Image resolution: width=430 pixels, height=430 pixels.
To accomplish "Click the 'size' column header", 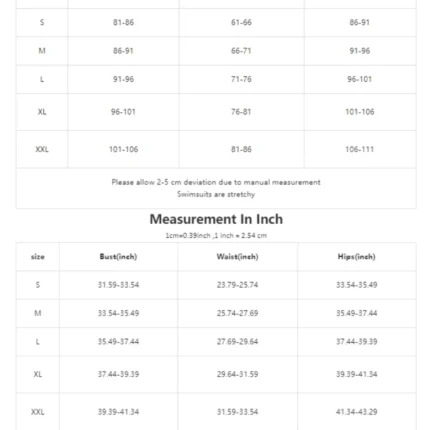I will (x=38, y=257).
